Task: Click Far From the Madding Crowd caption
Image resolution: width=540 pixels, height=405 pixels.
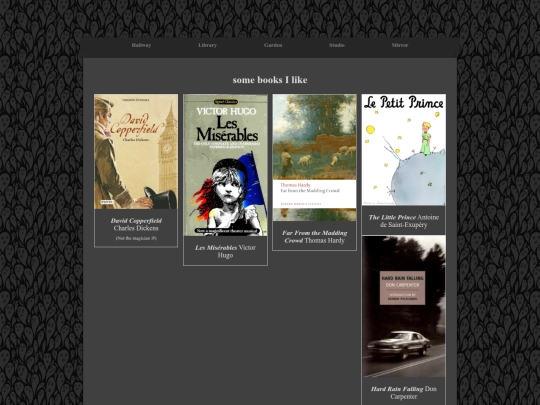Action: coord(314,237)
